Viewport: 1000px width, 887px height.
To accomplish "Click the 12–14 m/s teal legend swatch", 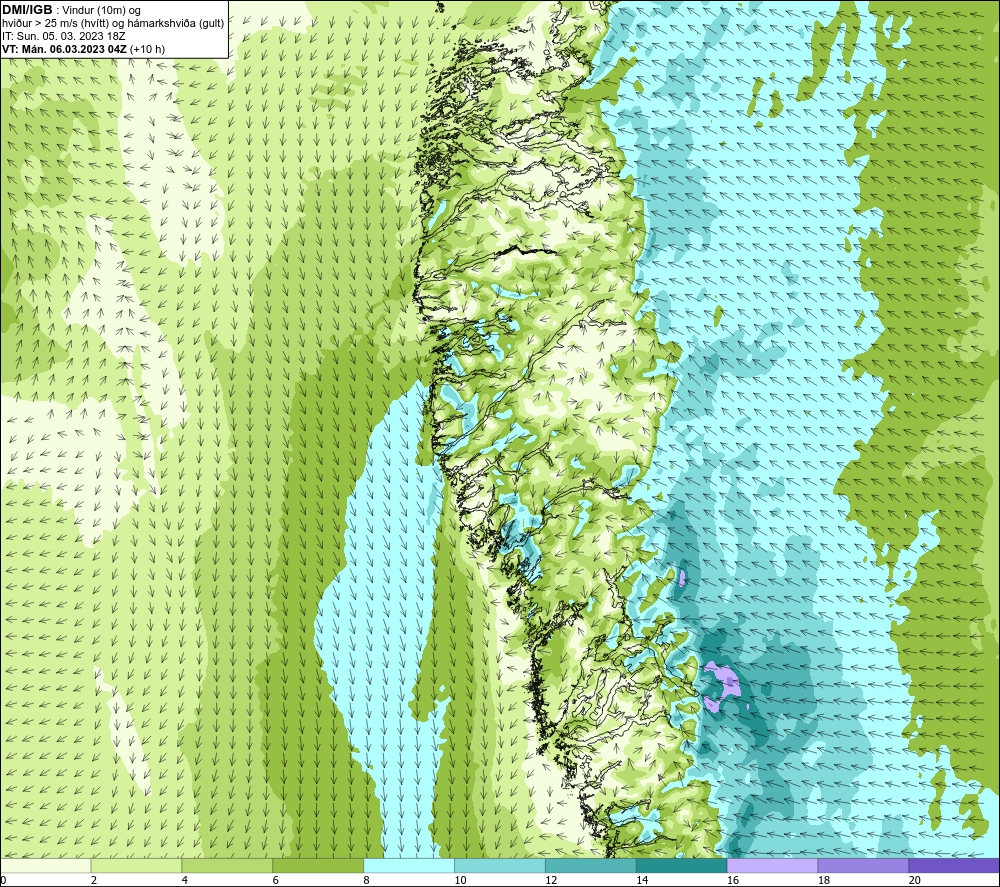I will point(591,865).
